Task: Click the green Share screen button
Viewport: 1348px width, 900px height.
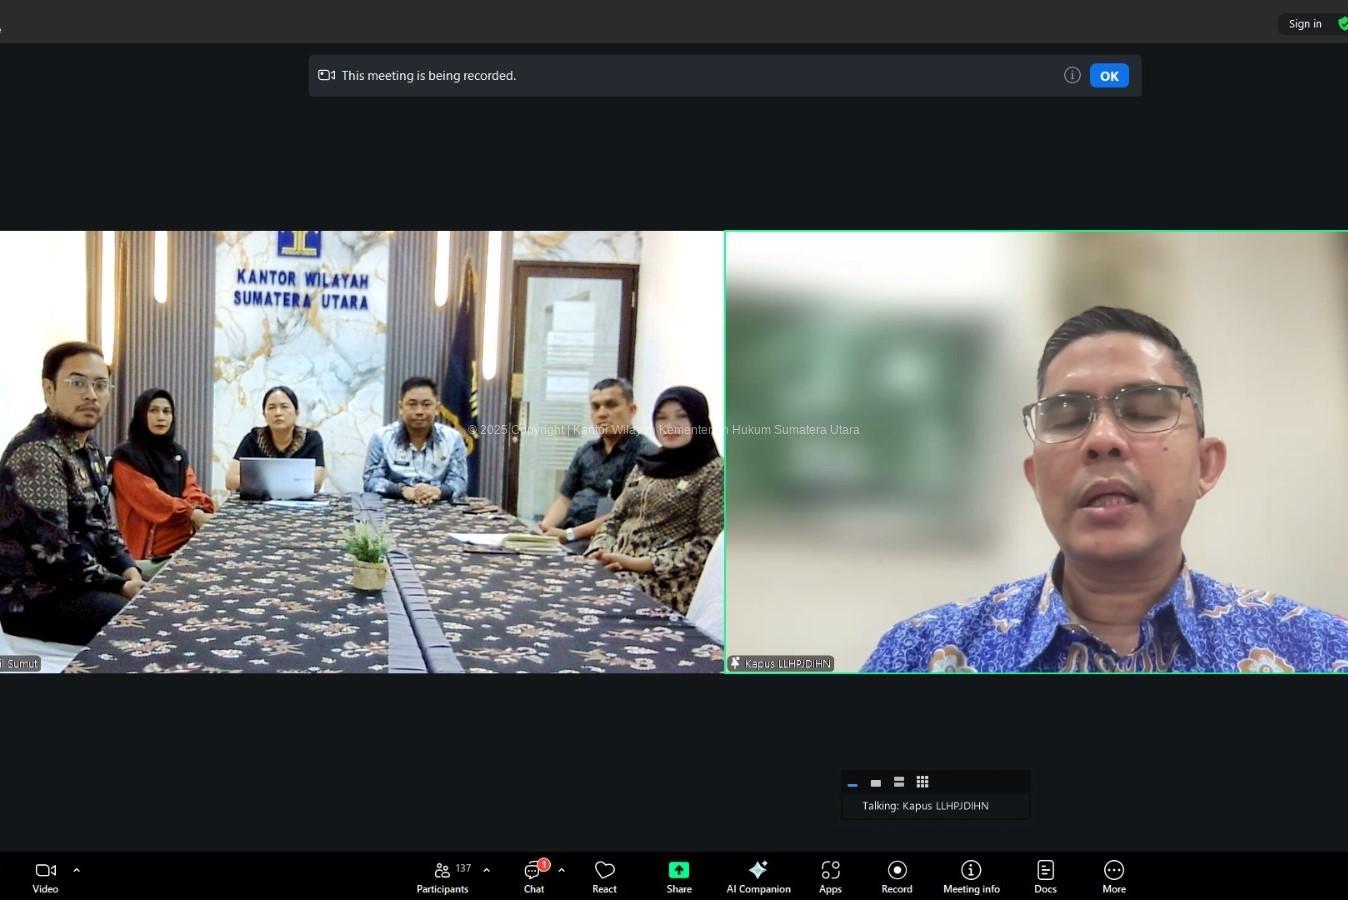Action: point(679,876)
